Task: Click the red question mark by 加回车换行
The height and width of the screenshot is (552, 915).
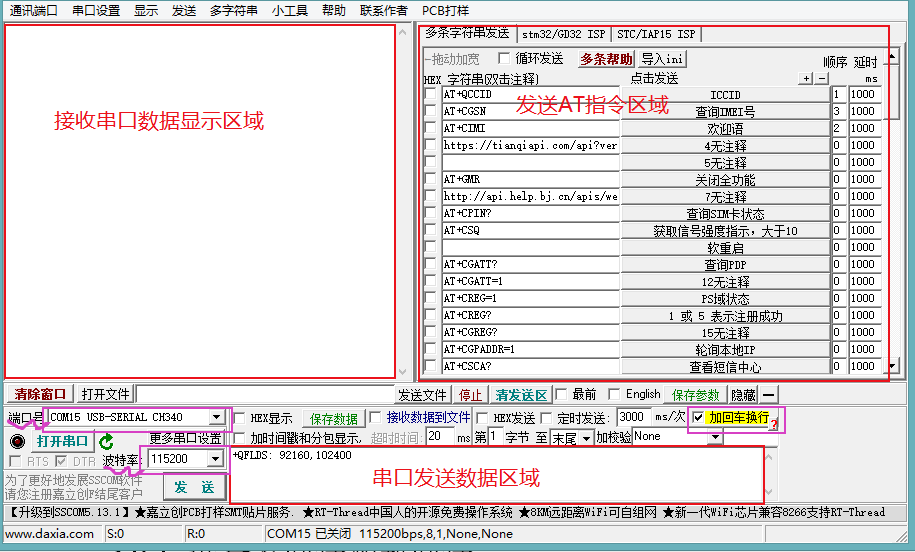Action: coord(774,424)
